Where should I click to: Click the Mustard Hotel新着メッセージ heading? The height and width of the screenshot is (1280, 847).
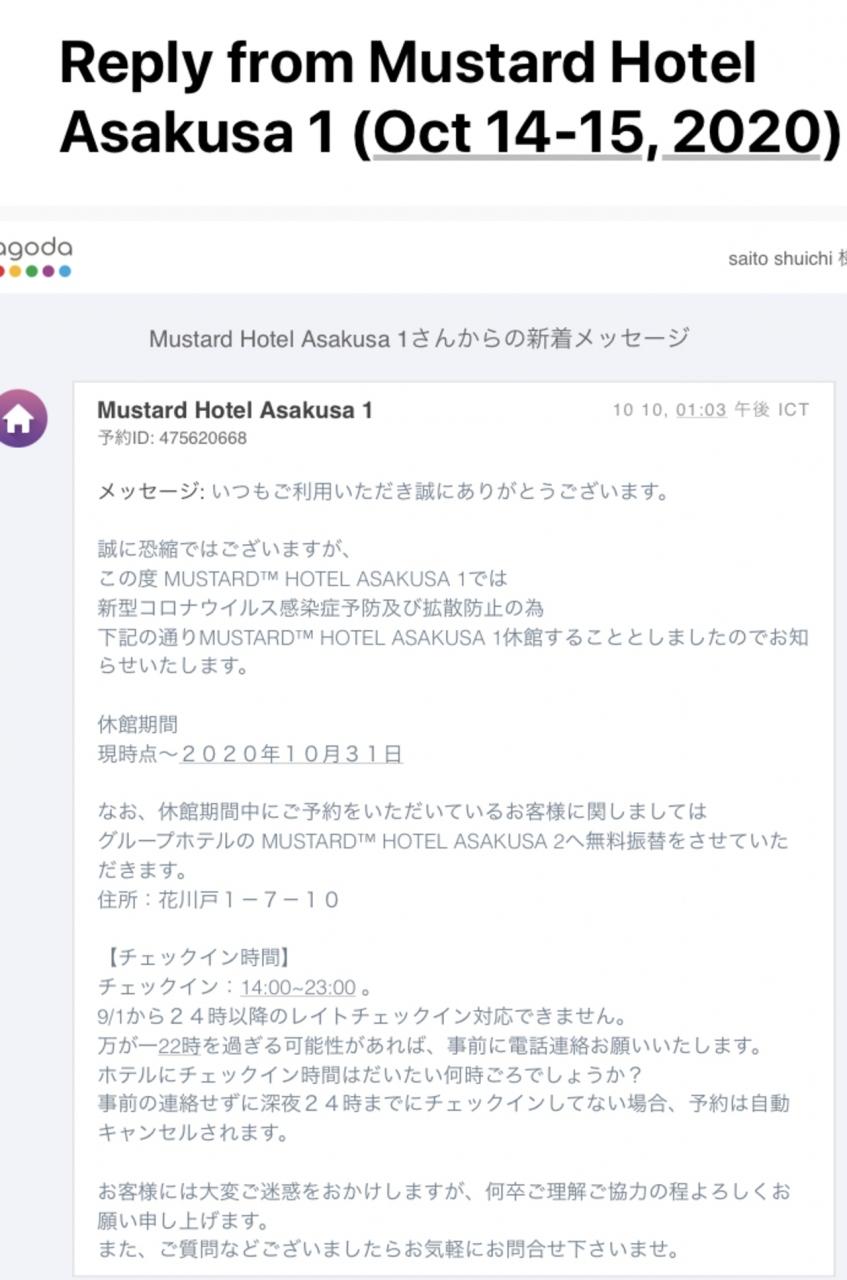419,338
